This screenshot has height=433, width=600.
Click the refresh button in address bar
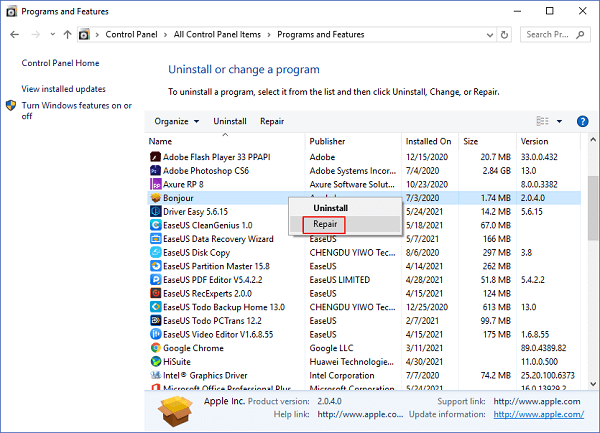505,34
